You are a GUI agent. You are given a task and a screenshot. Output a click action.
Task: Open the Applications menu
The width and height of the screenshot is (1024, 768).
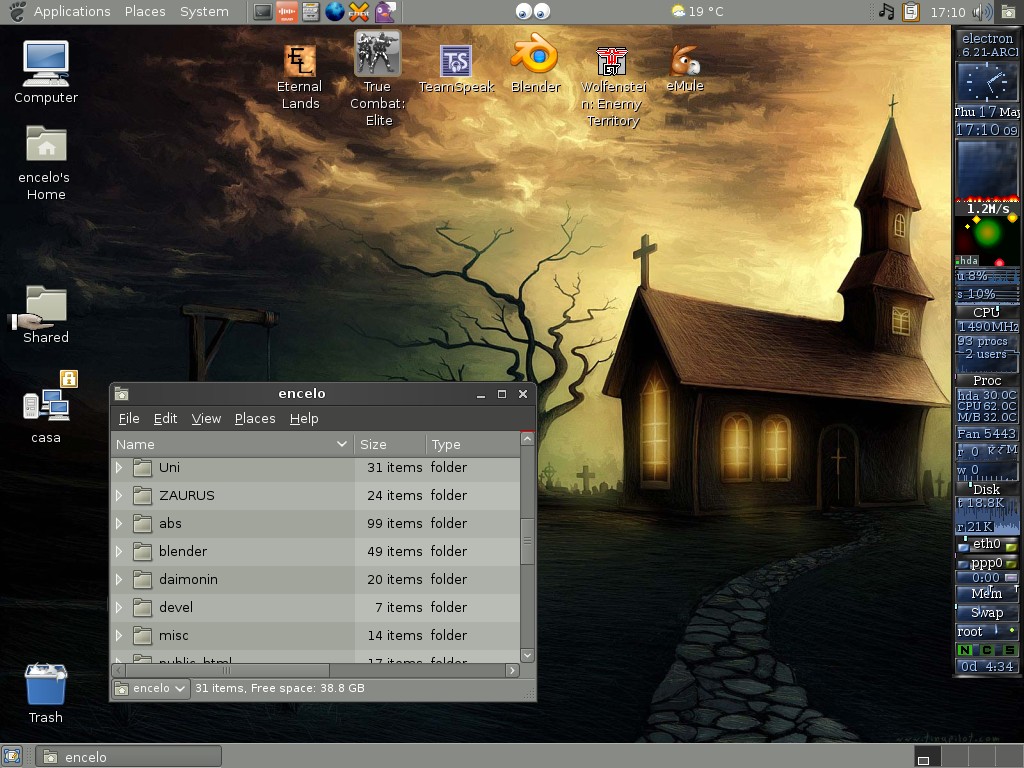(x=72, y=11)
